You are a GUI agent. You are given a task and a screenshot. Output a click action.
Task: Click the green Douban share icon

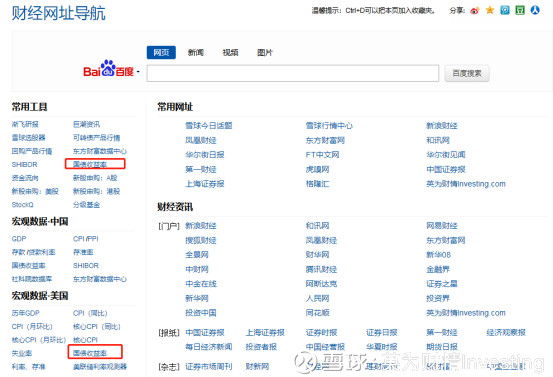[x=520, y=10]
